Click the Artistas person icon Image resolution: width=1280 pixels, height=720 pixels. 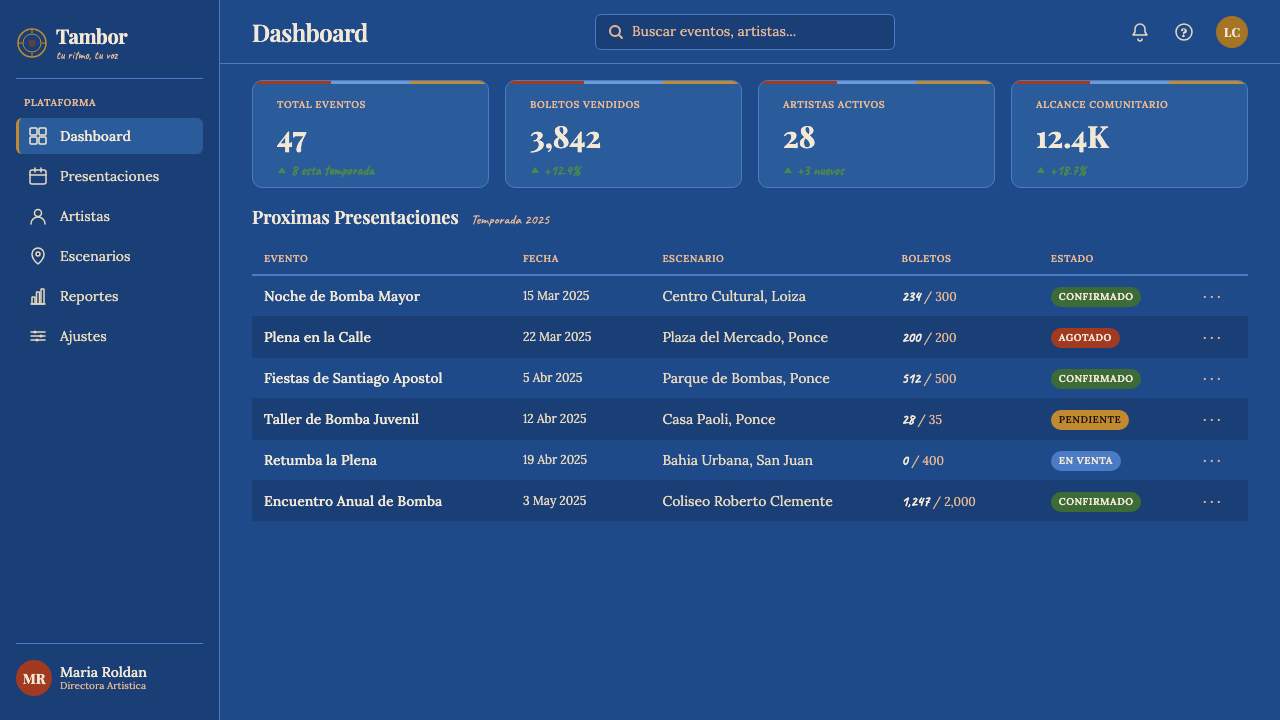[38, 216]
